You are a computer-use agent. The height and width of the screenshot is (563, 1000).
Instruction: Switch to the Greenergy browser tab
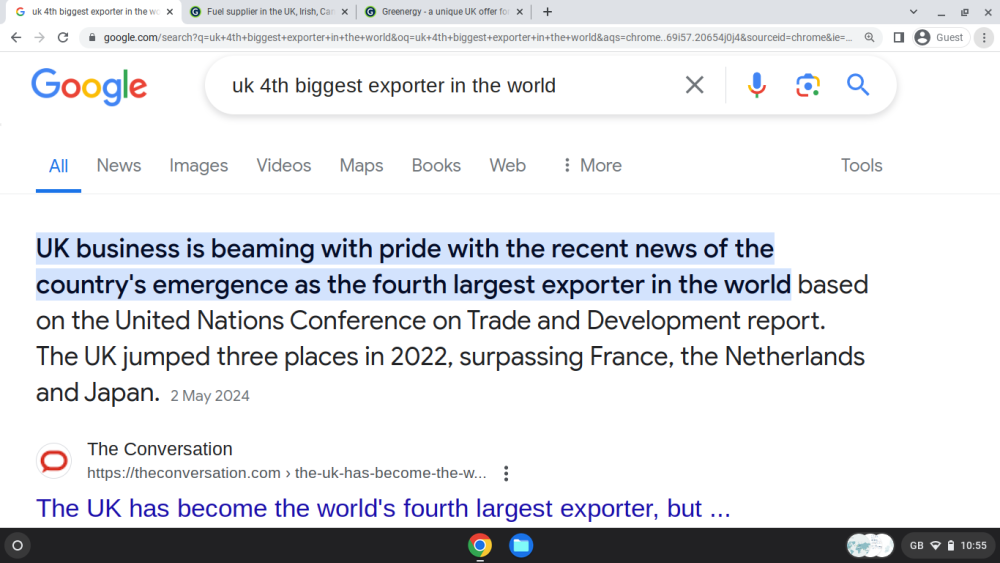(x=445, y=11)
